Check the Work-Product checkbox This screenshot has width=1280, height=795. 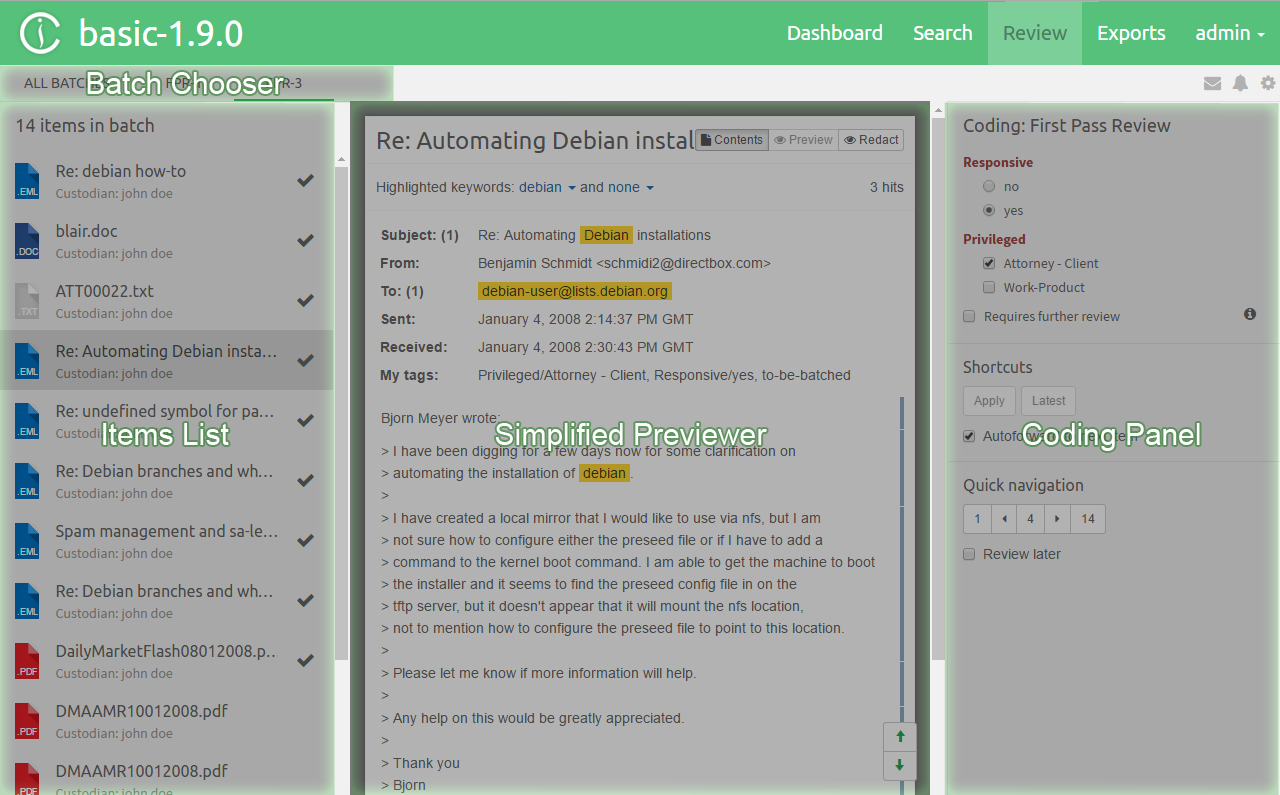click(x=989, y=287)
